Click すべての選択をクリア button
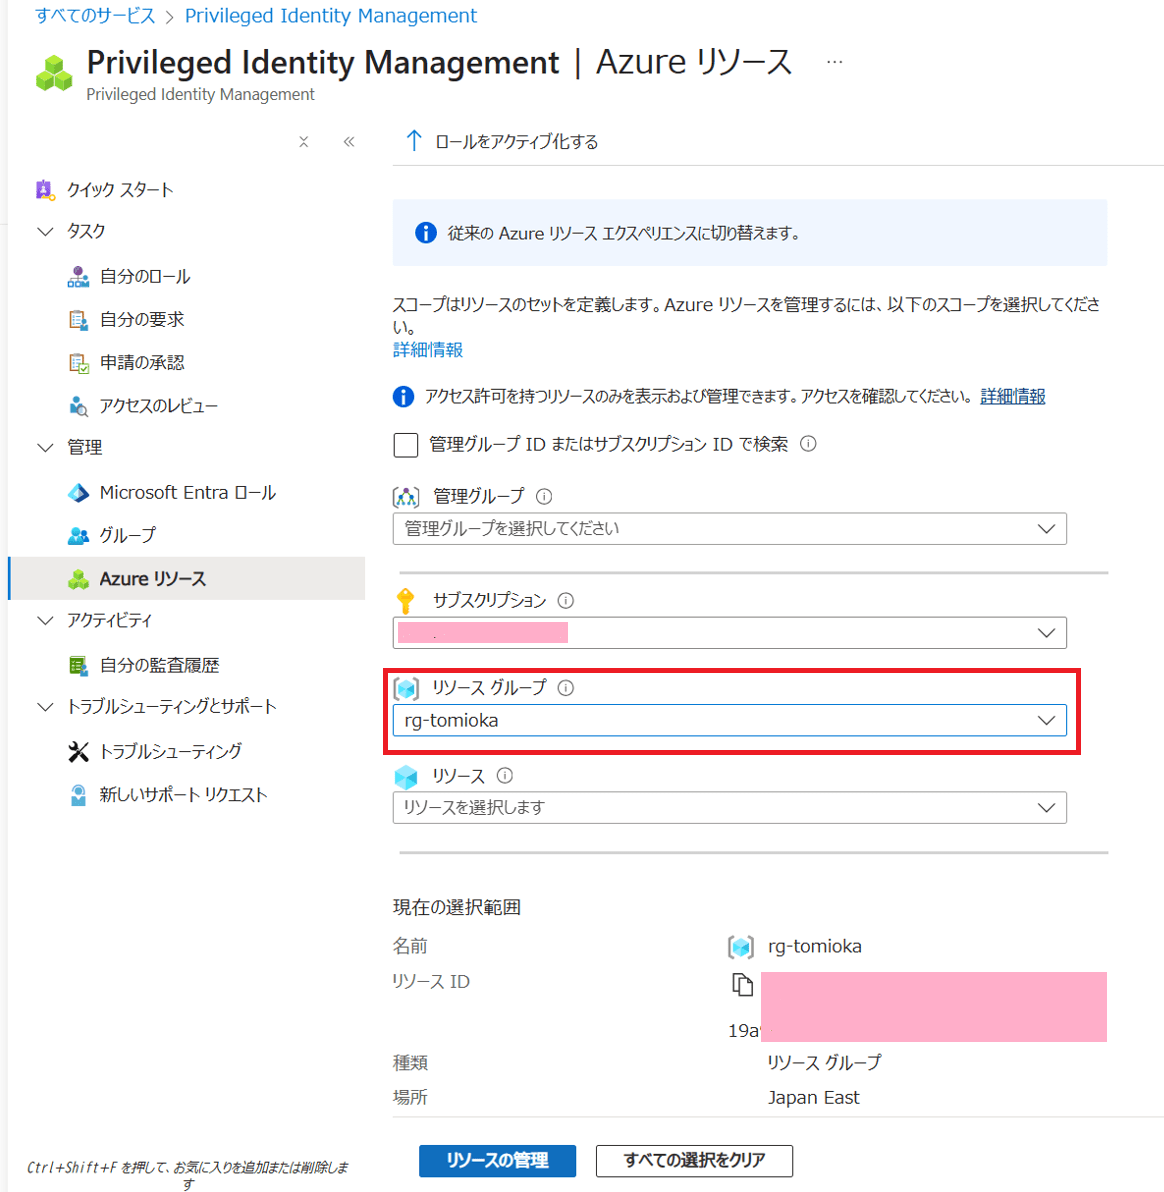 click(x=694, y=1161)
